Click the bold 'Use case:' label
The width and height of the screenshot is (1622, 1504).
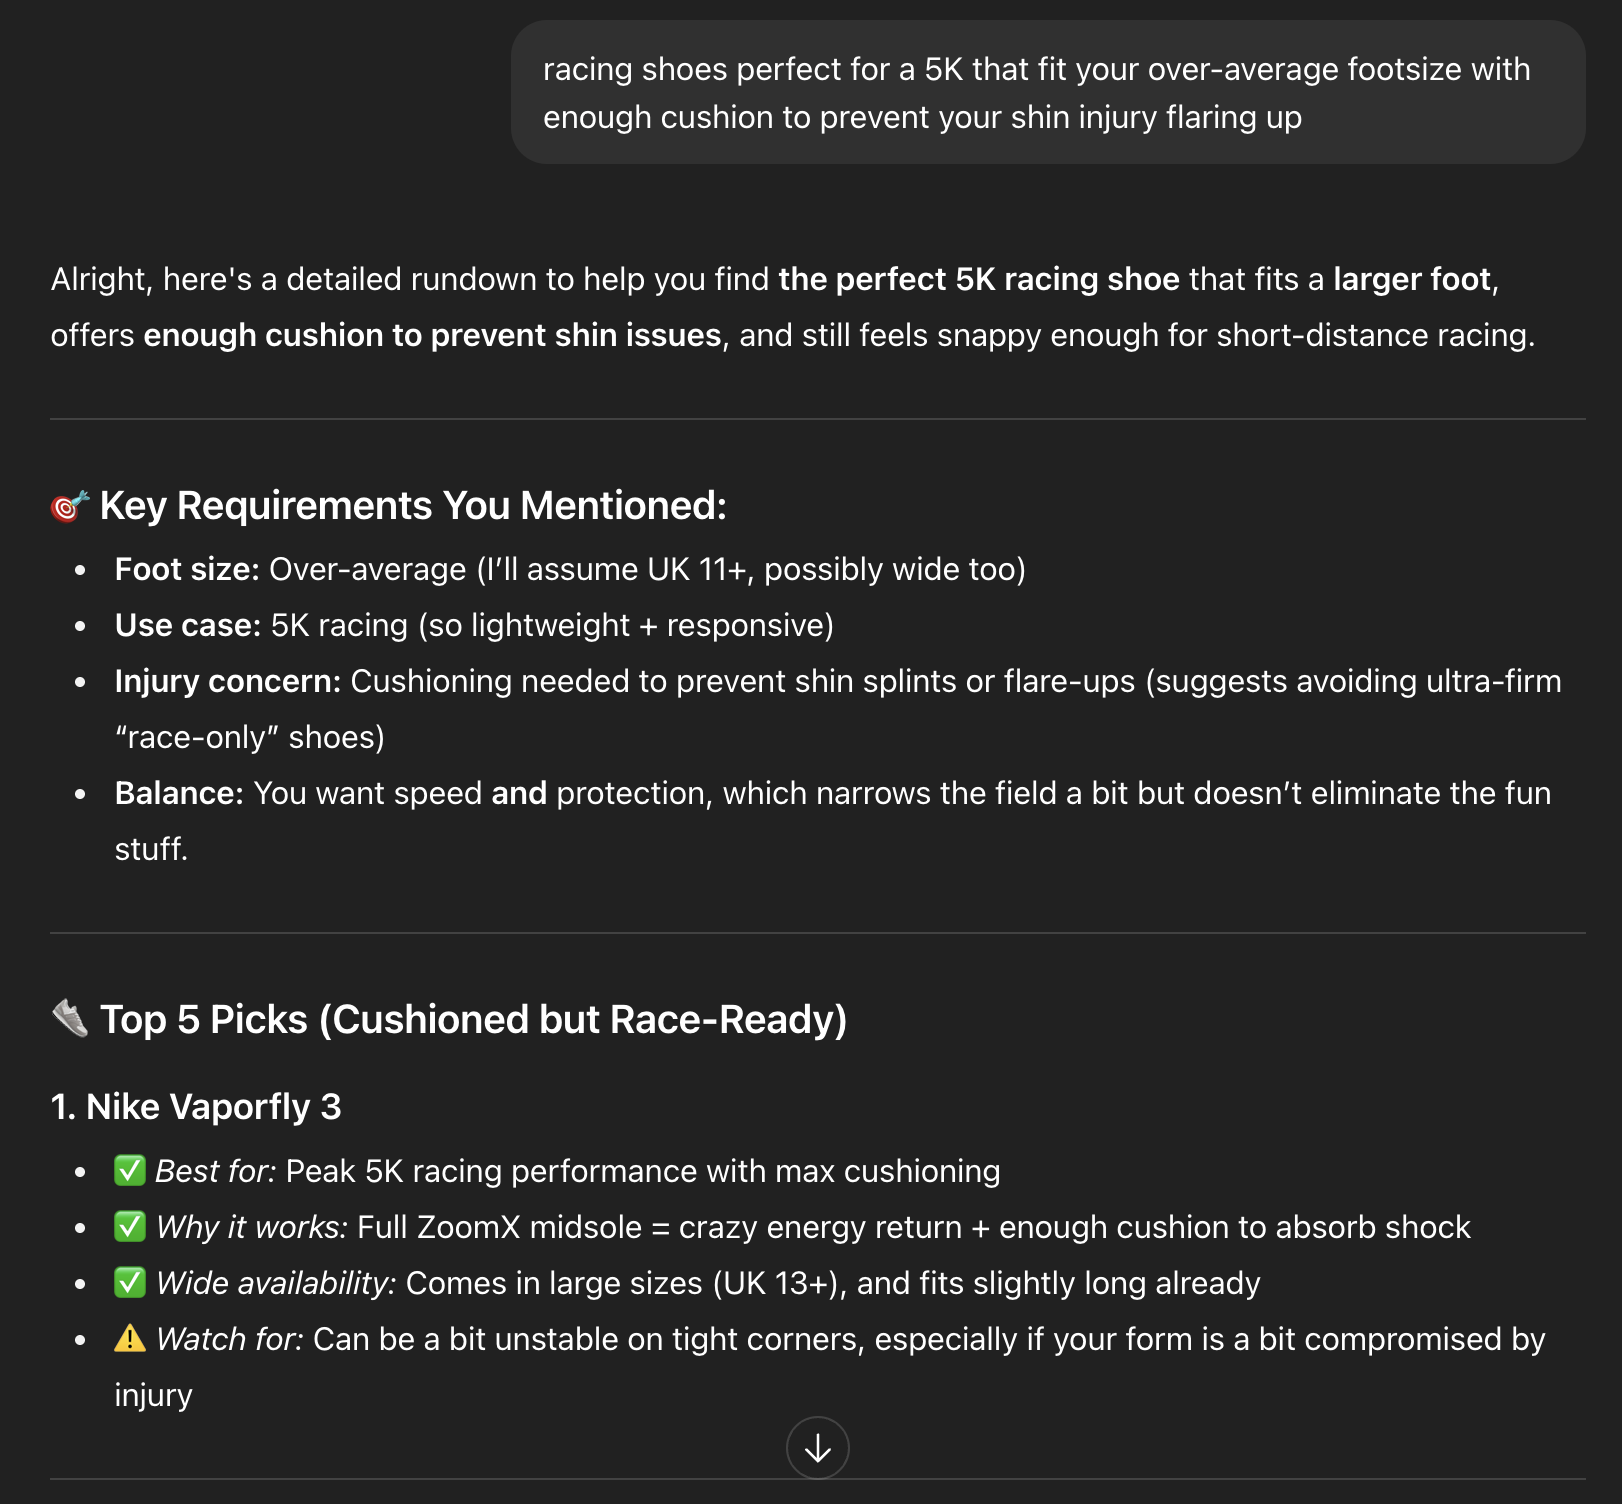(188, 625)
